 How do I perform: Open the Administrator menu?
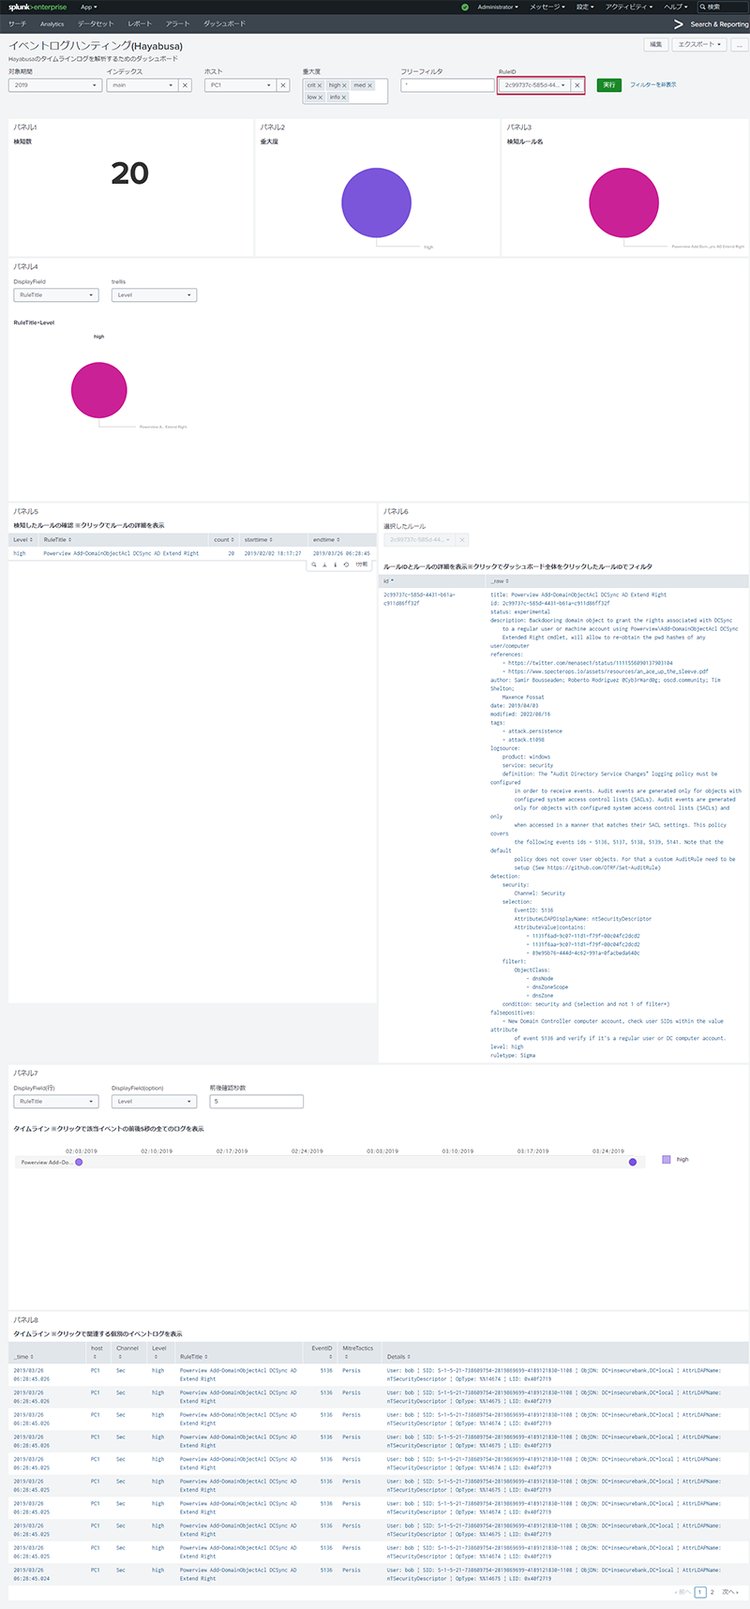coord(498,7)
